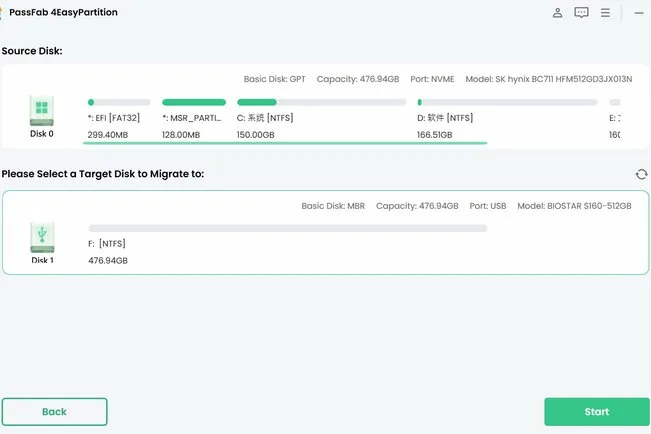The height and width of the screenshot is (434, 651).
Task: Click the F: NTFS target usage bar
Action: click(x=288, y=228)
